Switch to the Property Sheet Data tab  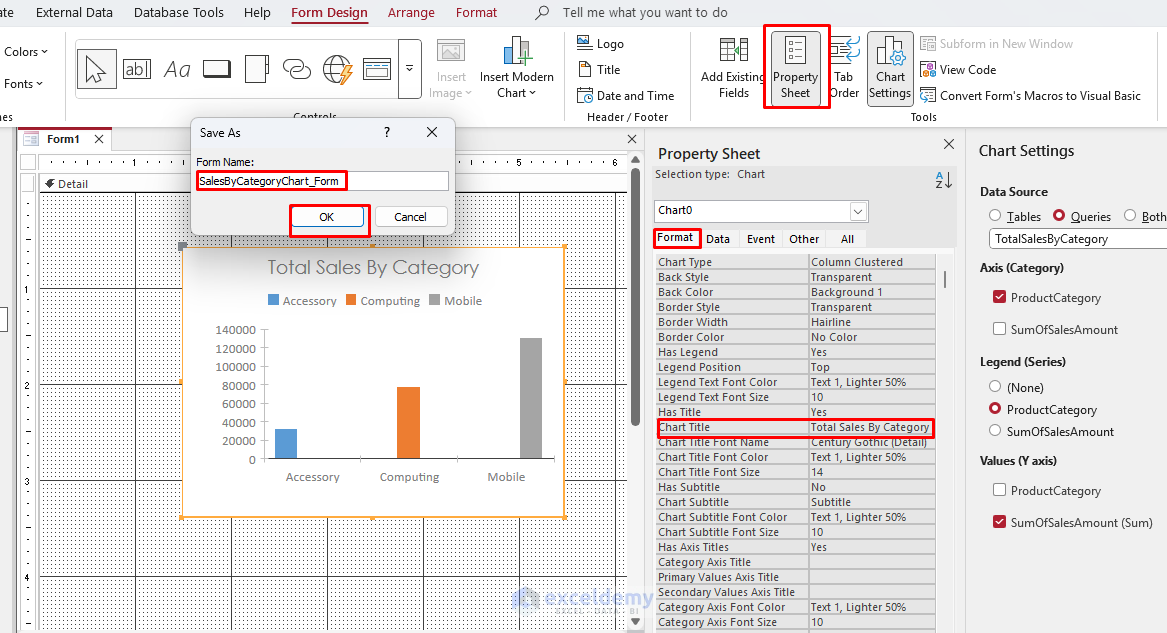(x=717, y=239)
